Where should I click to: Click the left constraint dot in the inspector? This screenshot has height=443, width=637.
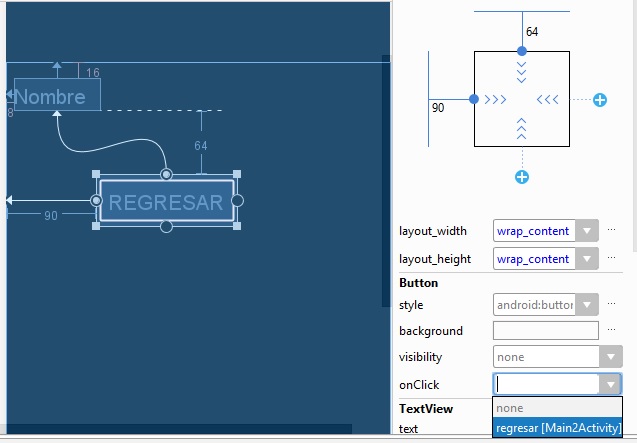point(474,100)
